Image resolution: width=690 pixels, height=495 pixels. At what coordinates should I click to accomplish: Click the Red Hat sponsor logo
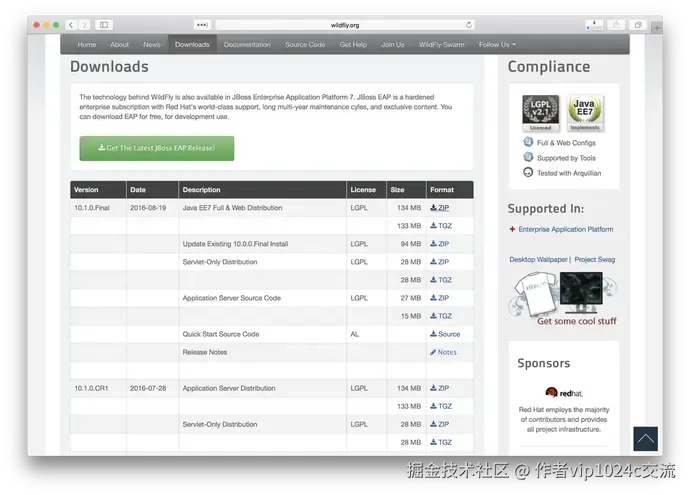(x=564, y=392)
